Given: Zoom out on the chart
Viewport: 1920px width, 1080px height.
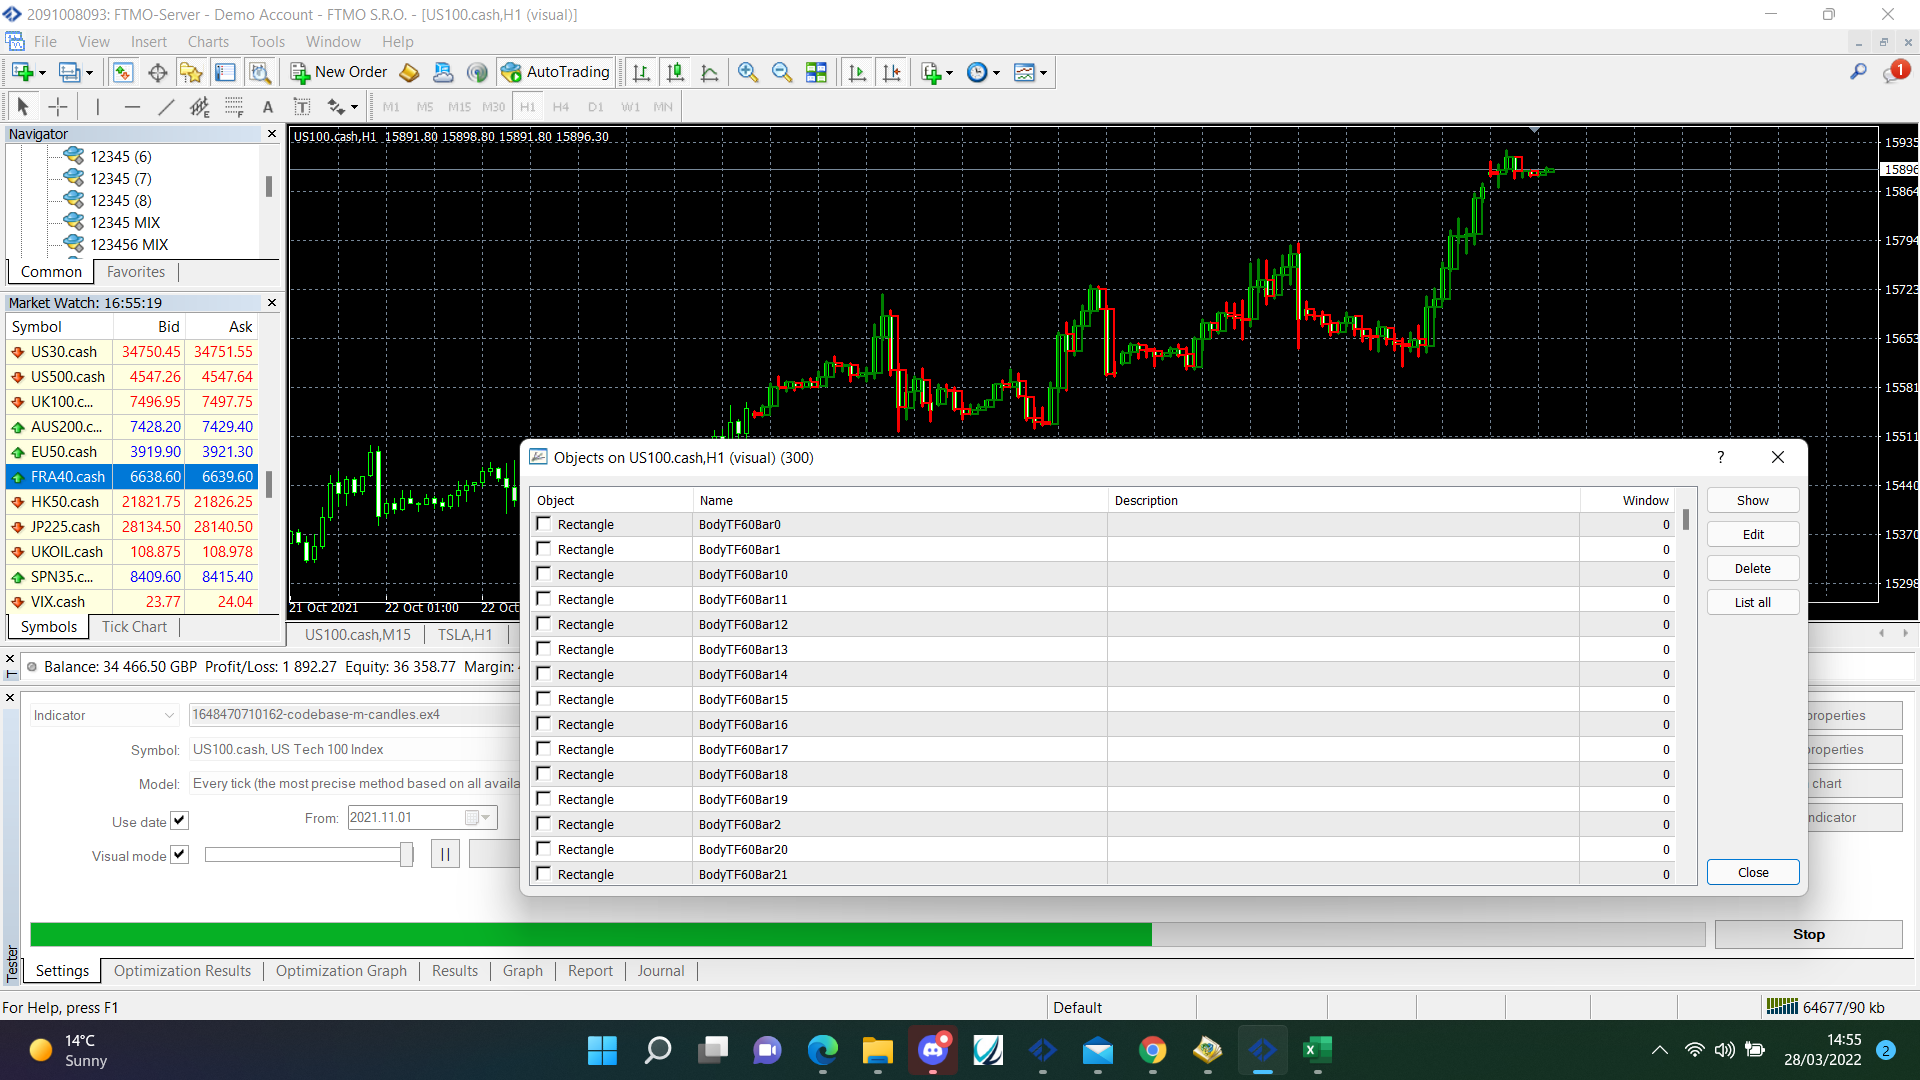Looking at the screenshot, I should coord(782,72).
